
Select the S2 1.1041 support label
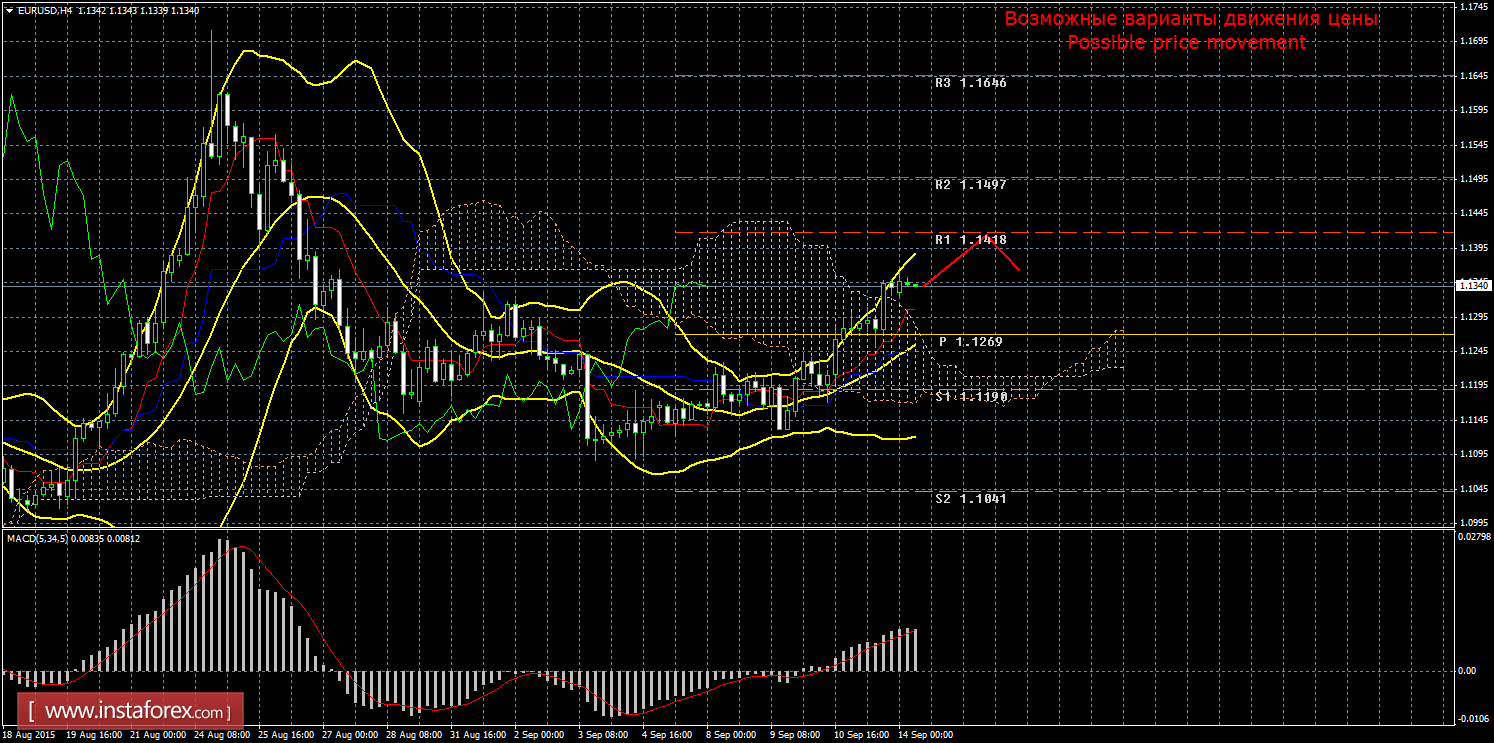tap(970, 498)
